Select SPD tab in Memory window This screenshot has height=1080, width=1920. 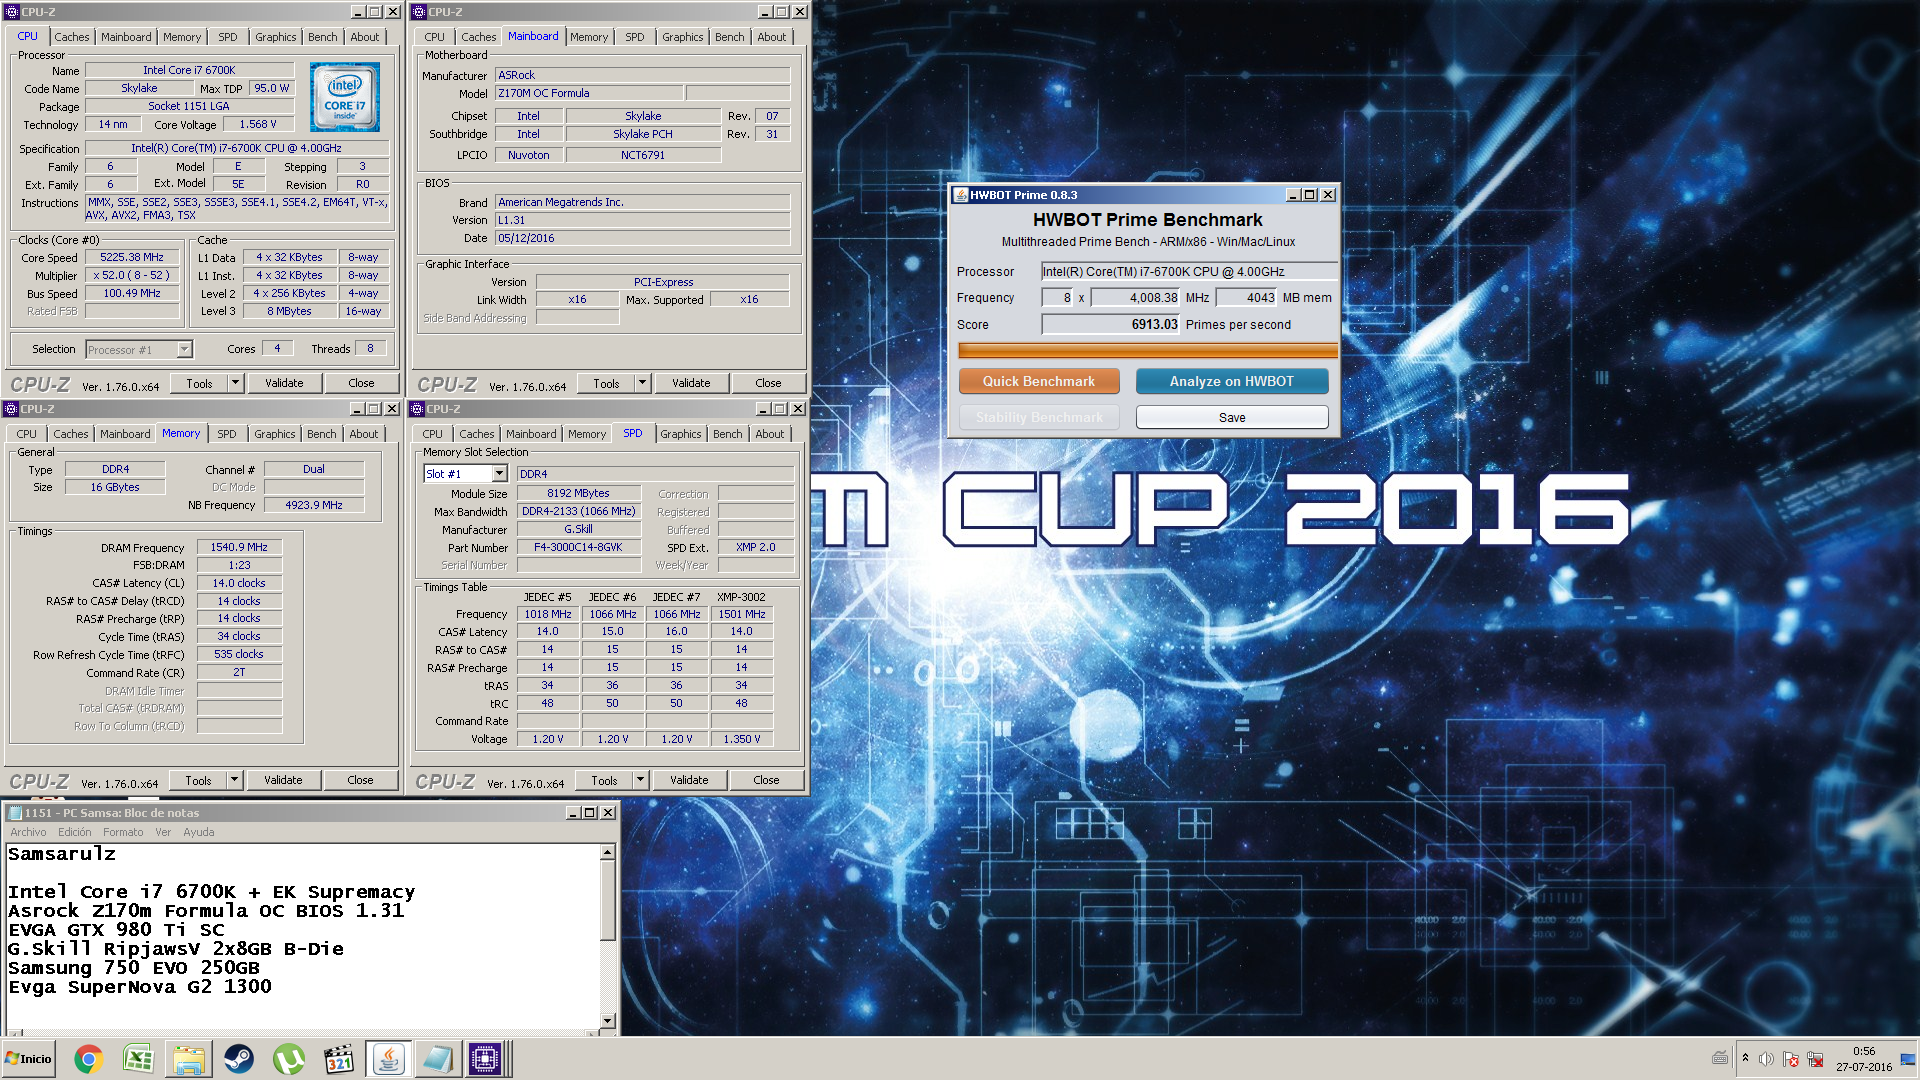pyautogui.click(x=227, y=434)
